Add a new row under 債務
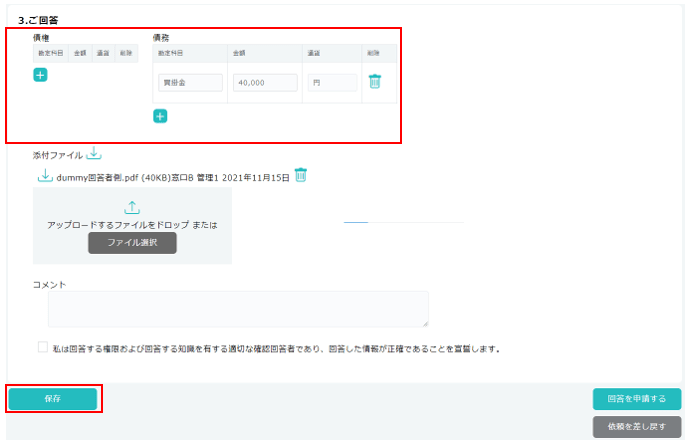This screenshot has width=687, height=440. point(160,116)
